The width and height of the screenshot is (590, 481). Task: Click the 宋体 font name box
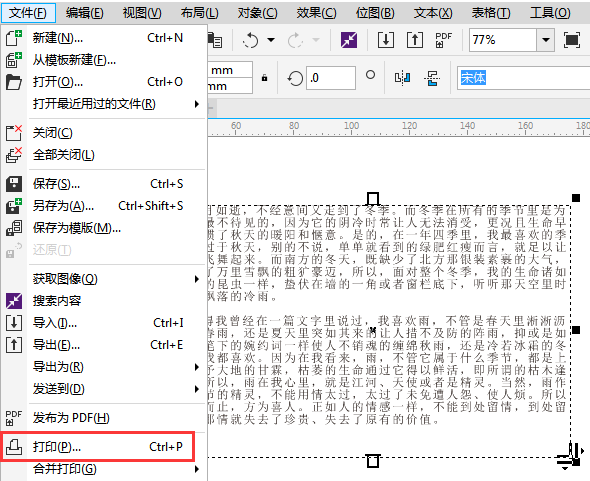524,78
